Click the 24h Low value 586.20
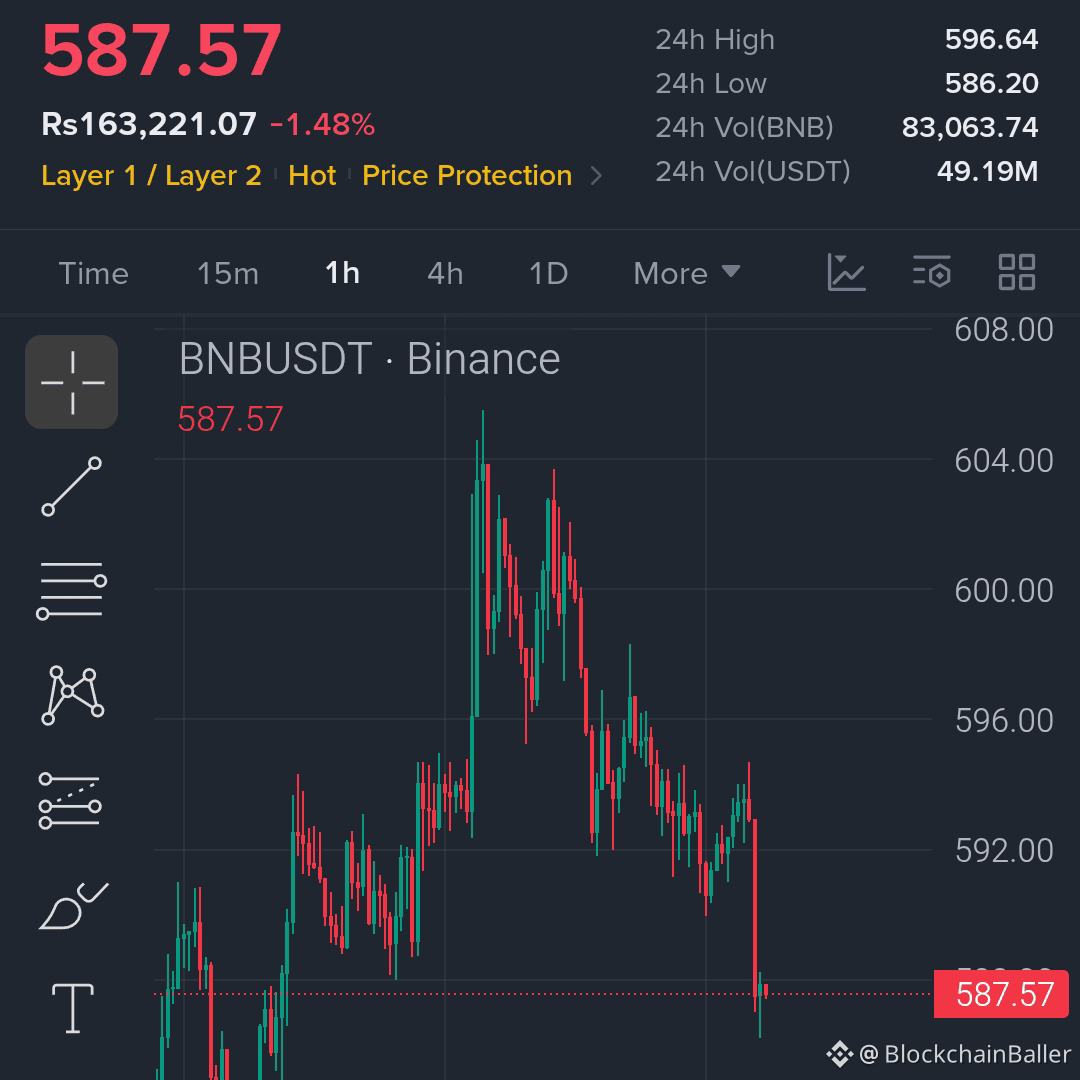 [991, 83]
